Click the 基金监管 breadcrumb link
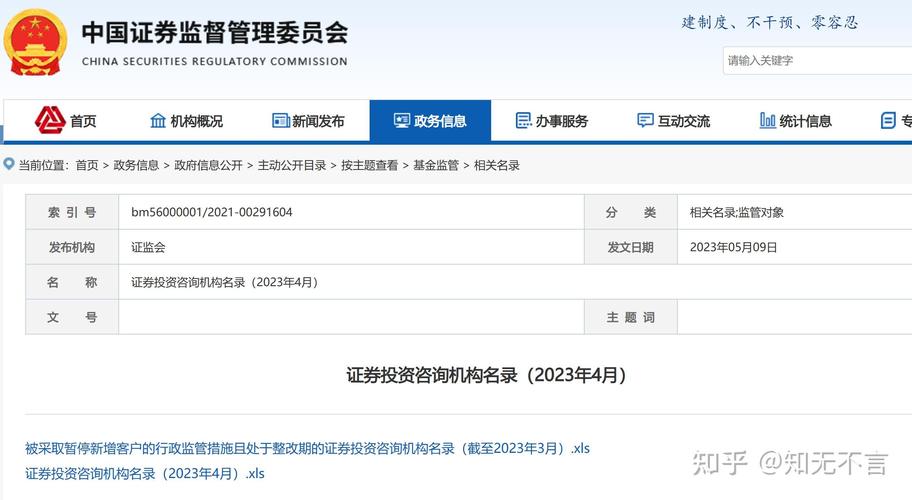912x500 pixels. coord(436,165)
